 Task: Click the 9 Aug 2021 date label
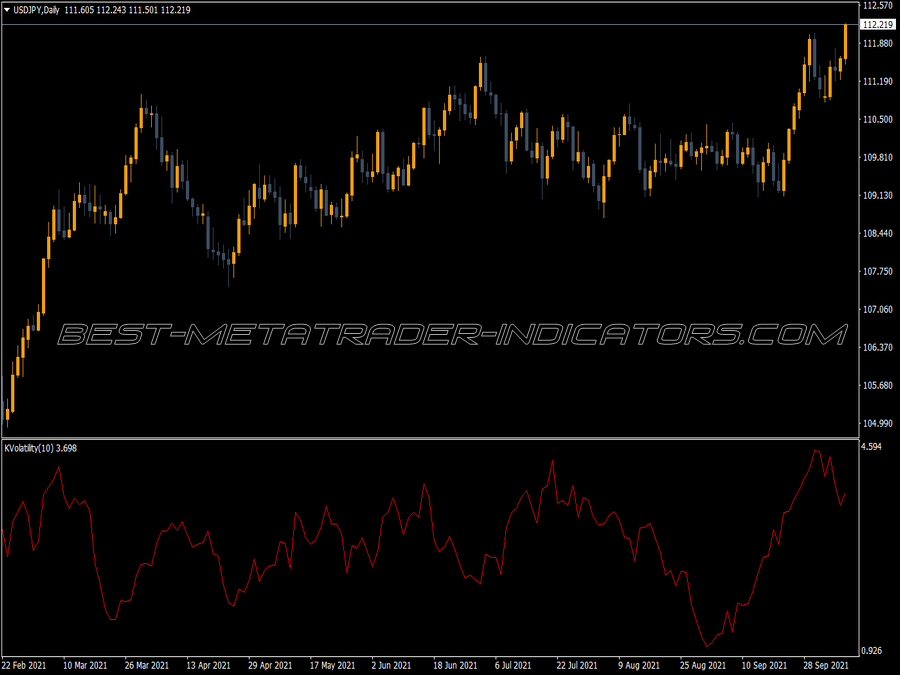click(x=639, y=666)
